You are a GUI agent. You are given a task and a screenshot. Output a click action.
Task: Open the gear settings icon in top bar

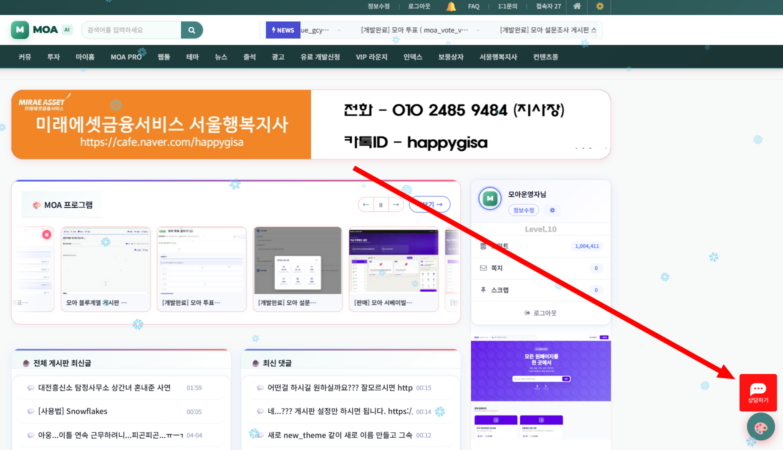pos(599,6)
